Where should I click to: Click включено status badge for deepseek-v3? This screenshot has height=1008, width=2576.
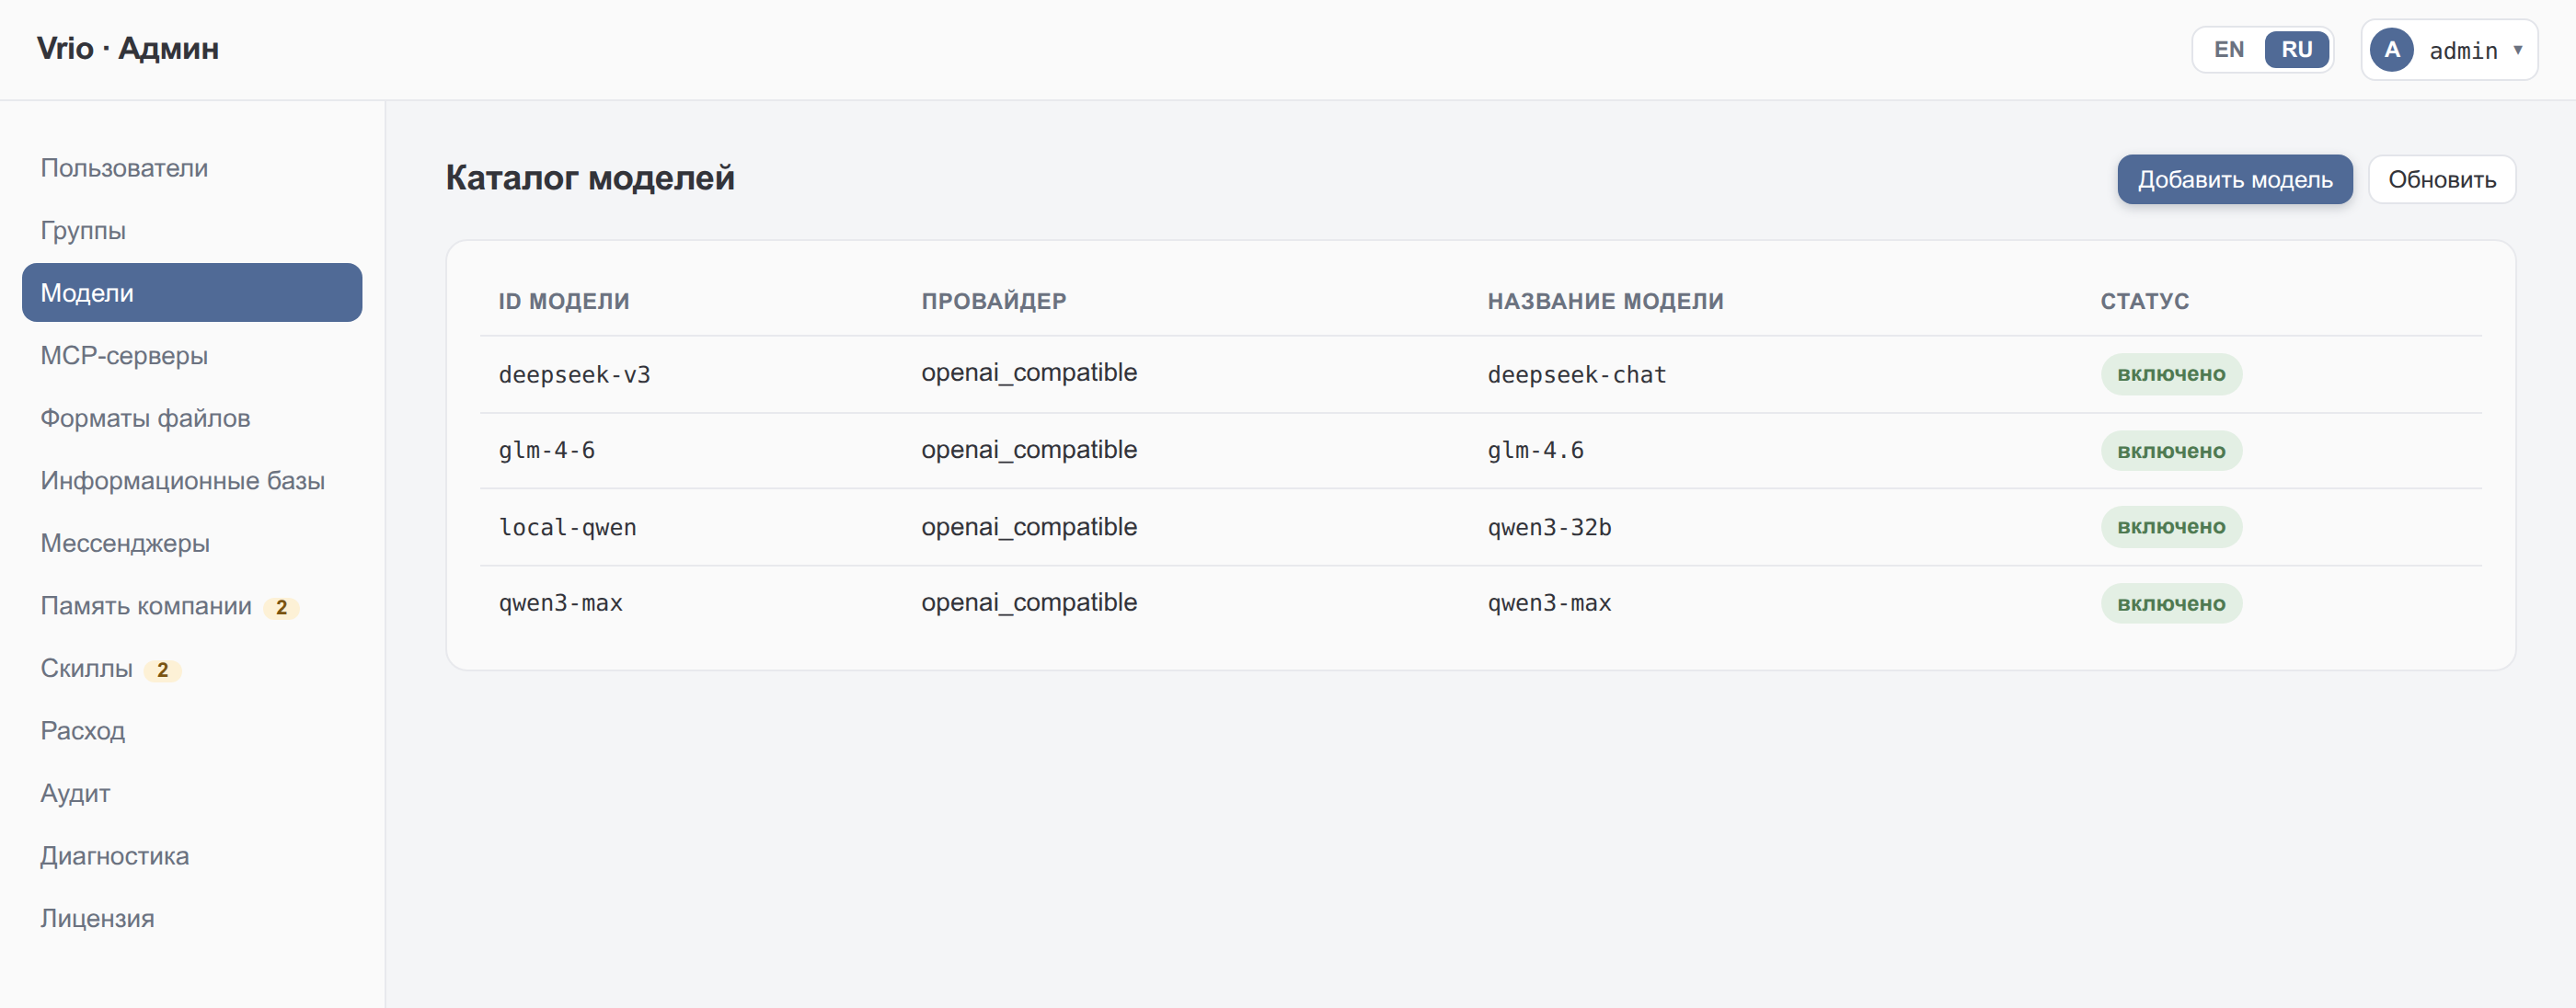tap(2170, 374)
